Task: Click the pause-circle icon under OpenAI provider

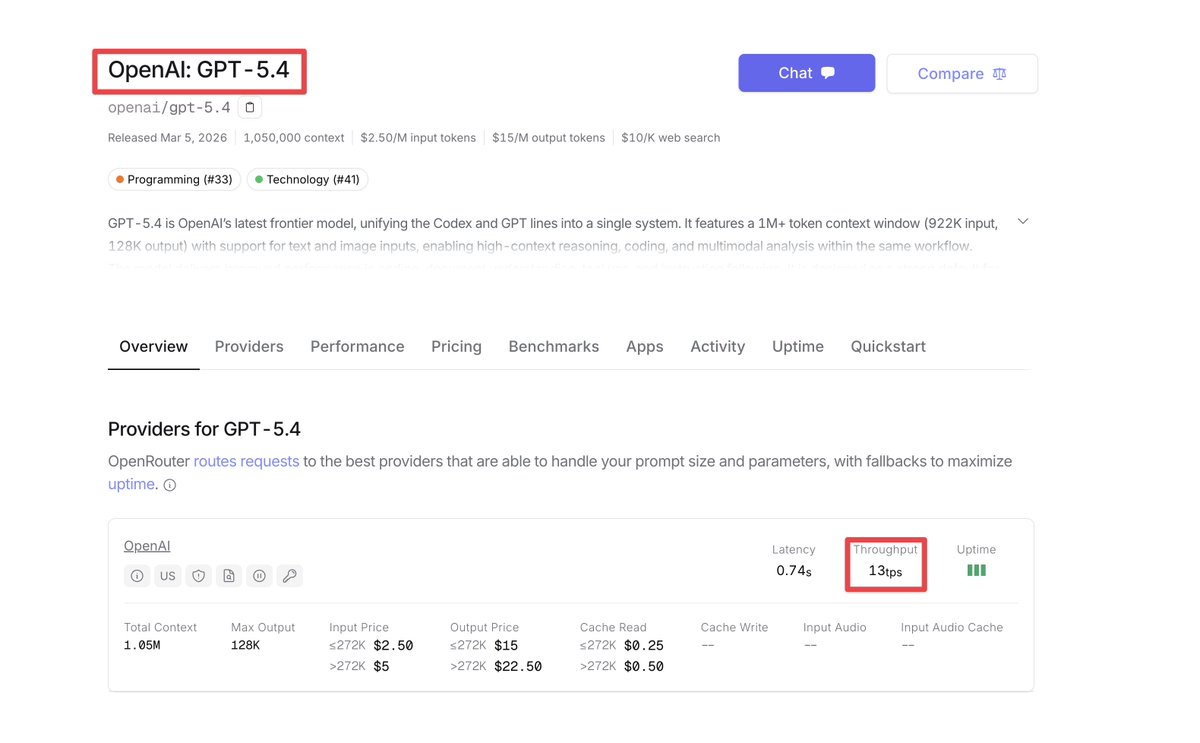Action: (x=259, y=576)
